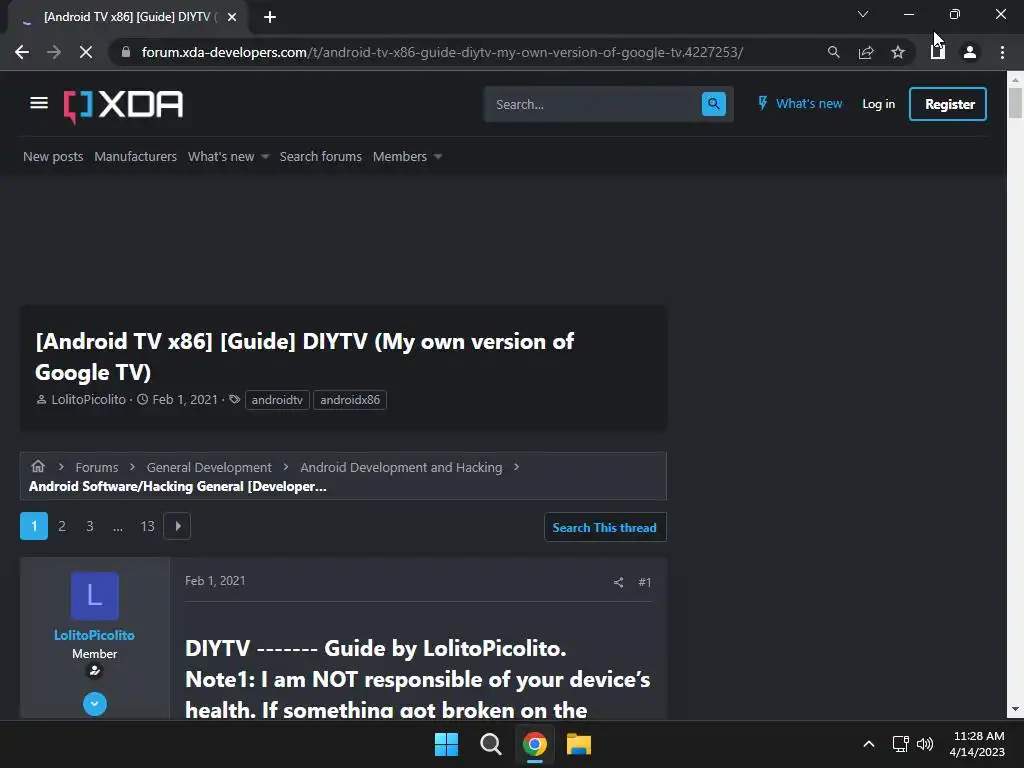Expand Members dropdown arrow

(x=438, y=157)
